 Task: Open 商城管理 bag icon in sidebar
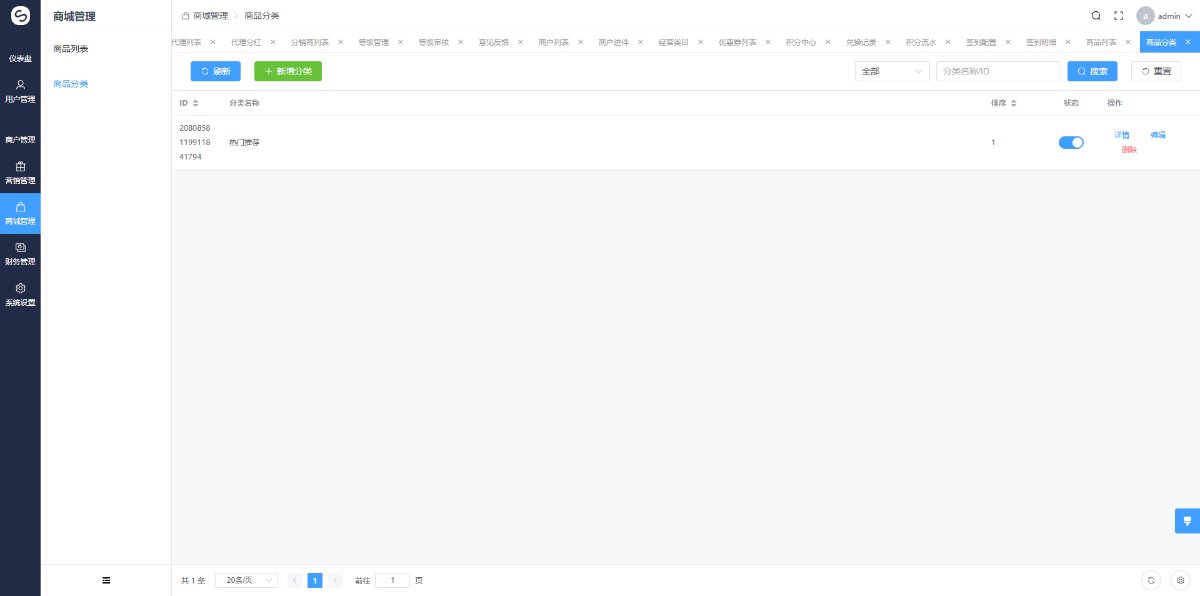click(20, 207)
